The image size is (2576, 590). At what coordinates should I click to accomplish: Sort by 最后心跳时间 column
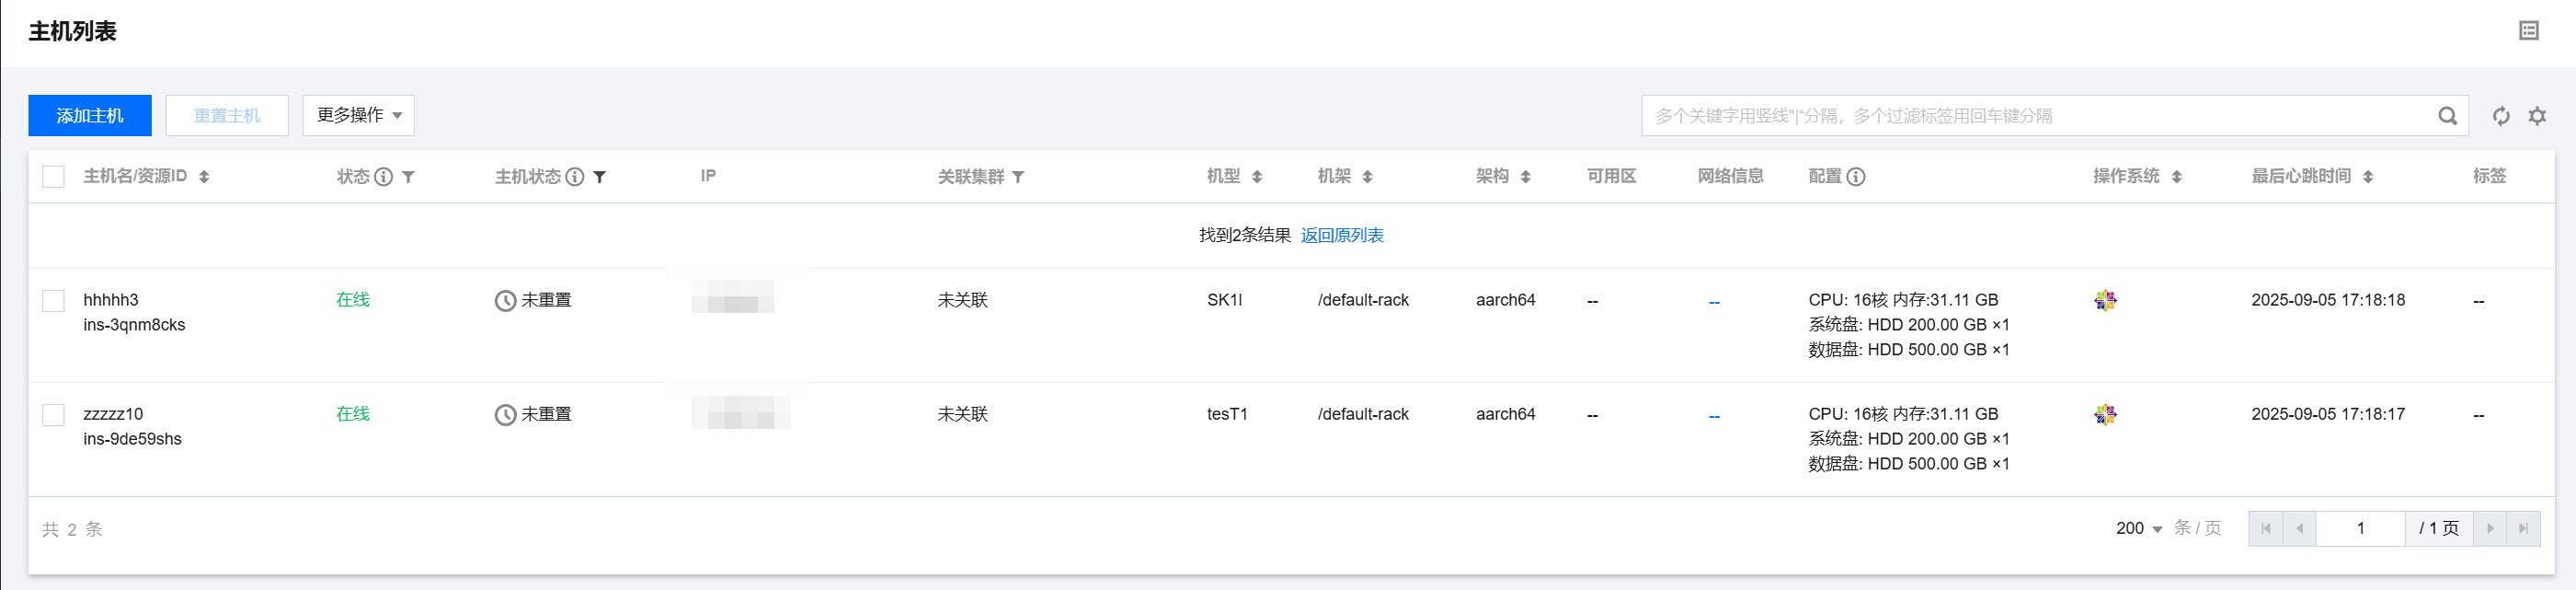click(2367, 177)
